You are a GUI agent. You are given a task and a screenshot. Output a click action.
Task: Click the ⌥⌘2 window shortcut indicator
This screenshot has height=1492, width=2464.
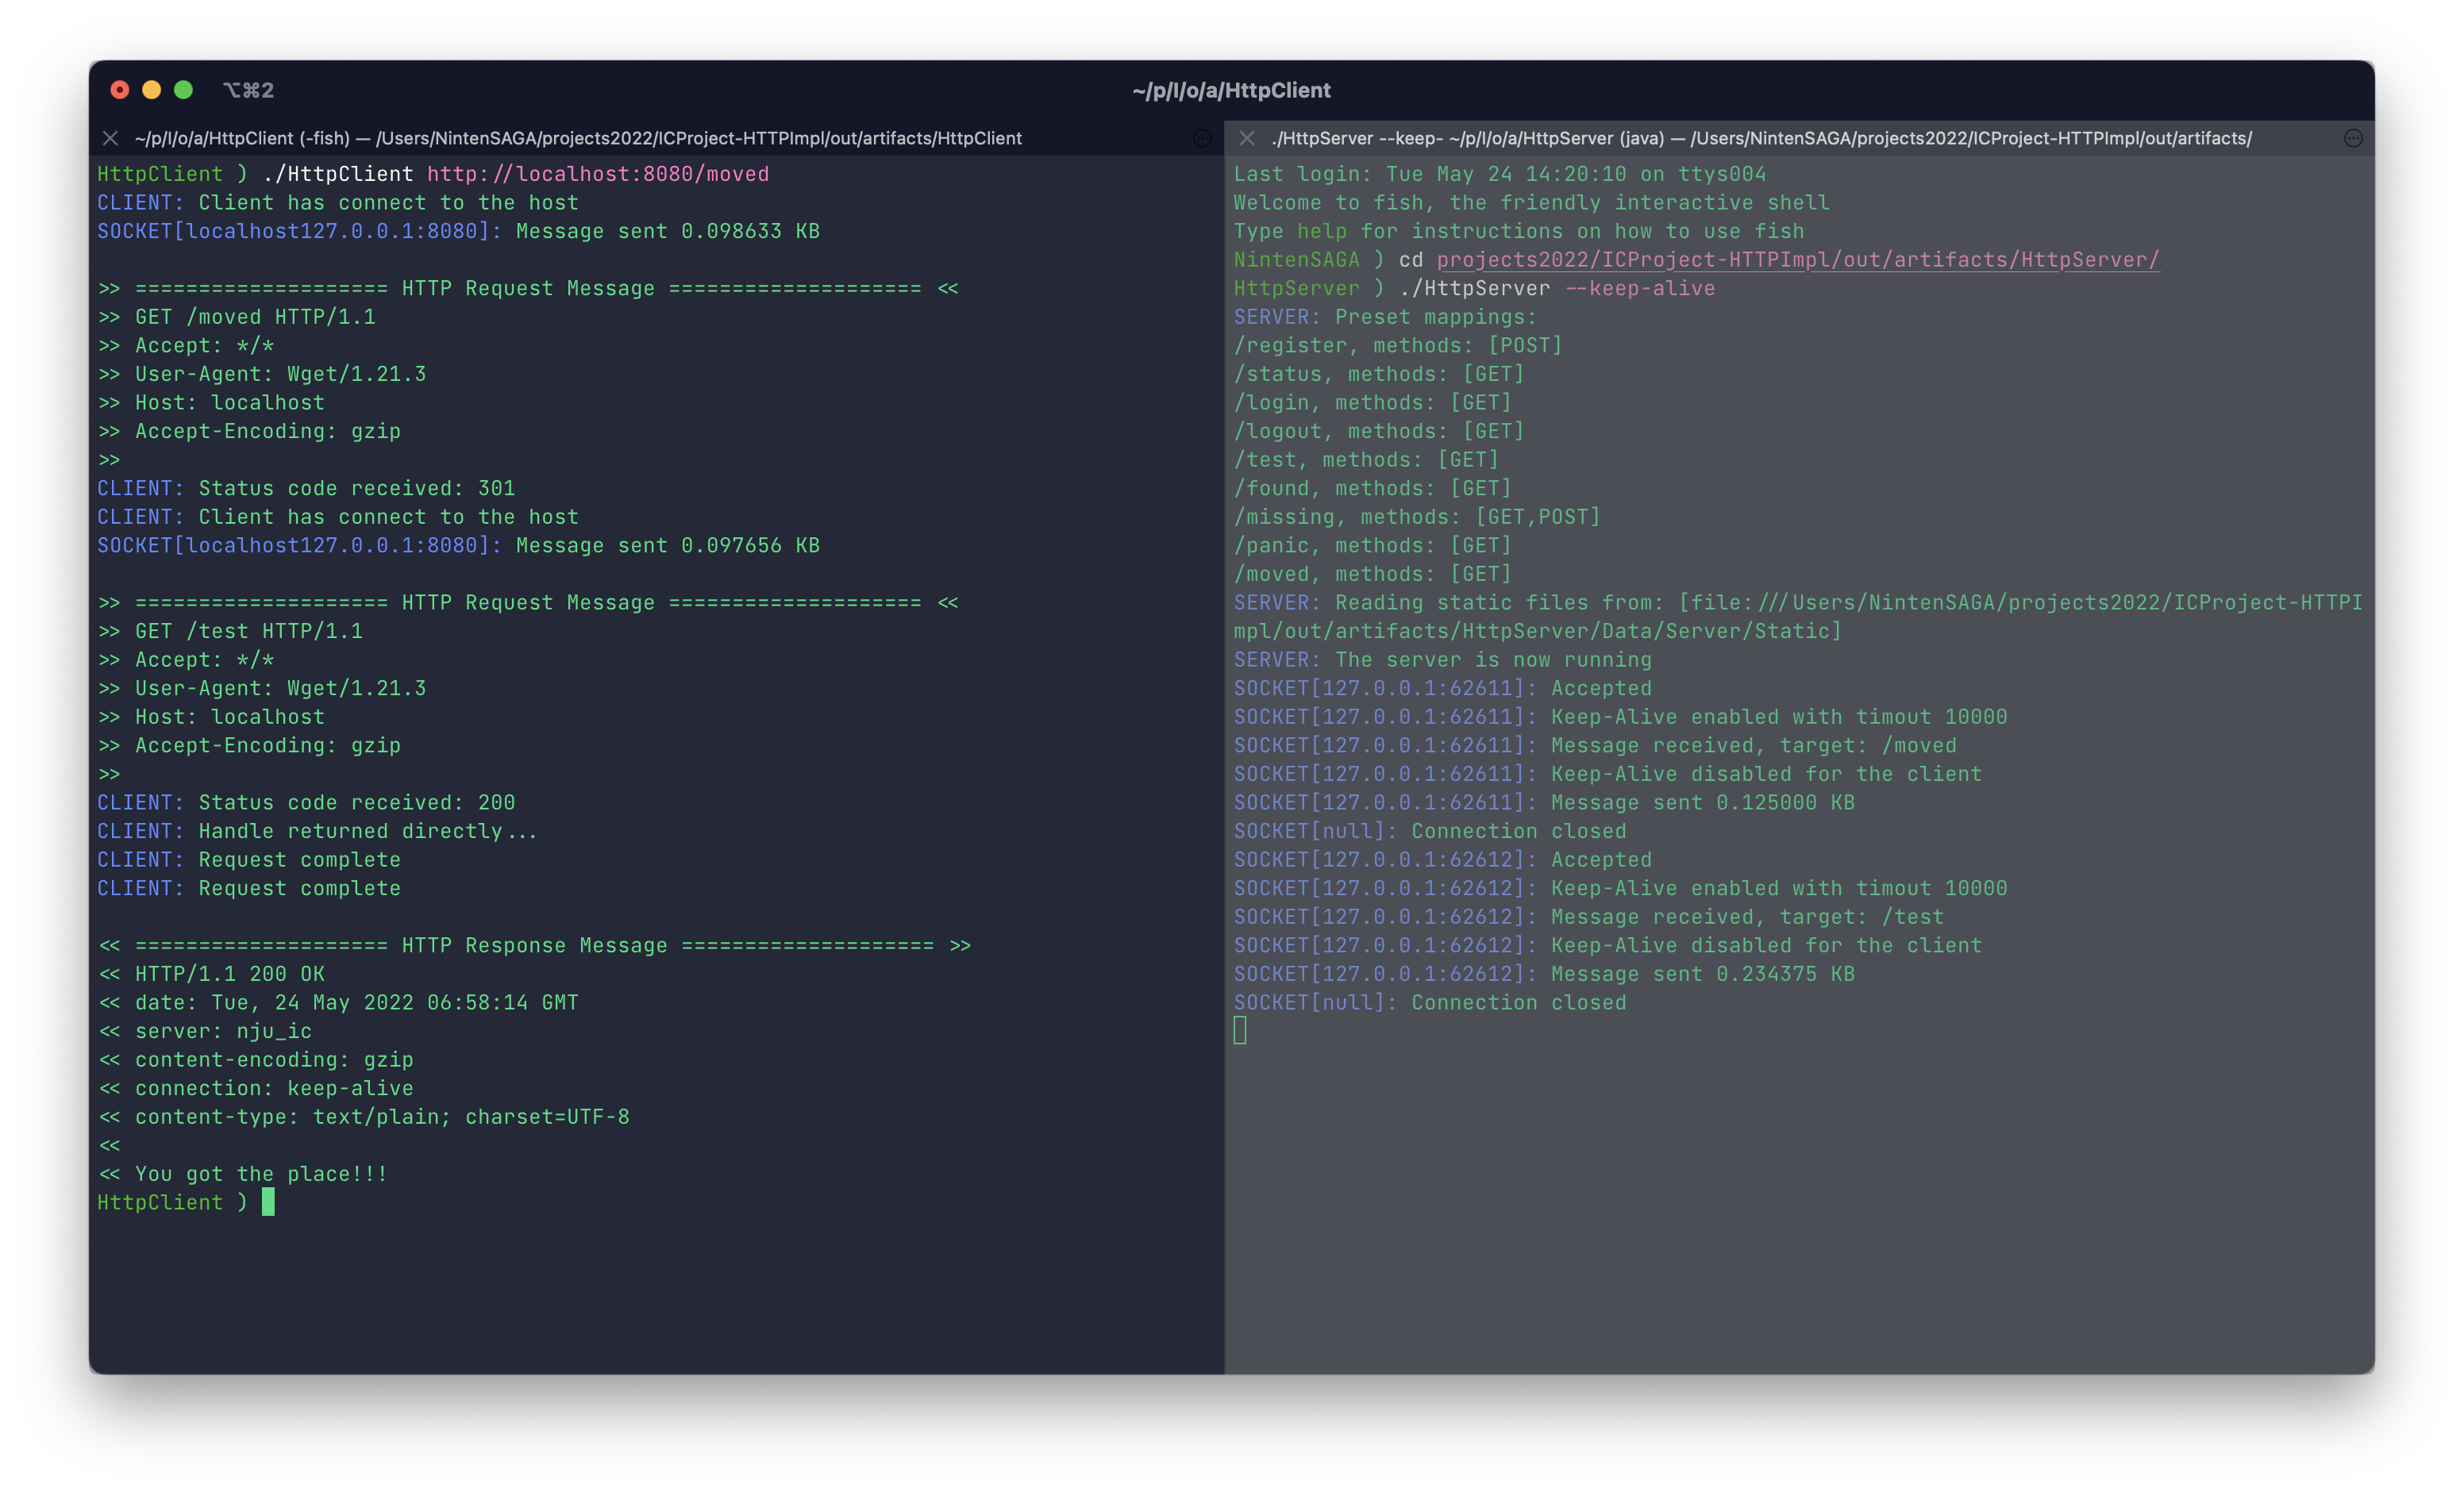pos(248,90)
